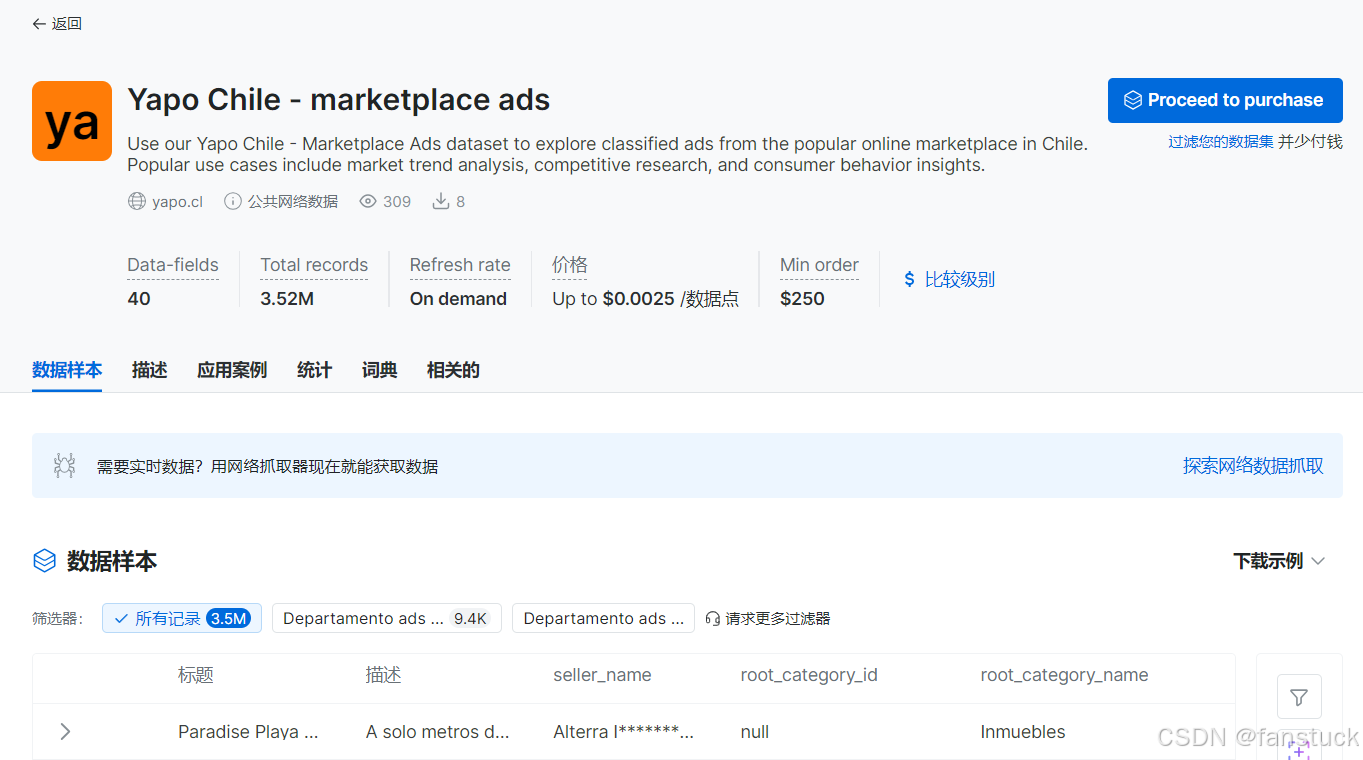Open the 比较级别 link
This screenshot has height=760, width=1363.
(x=960, y=279)
